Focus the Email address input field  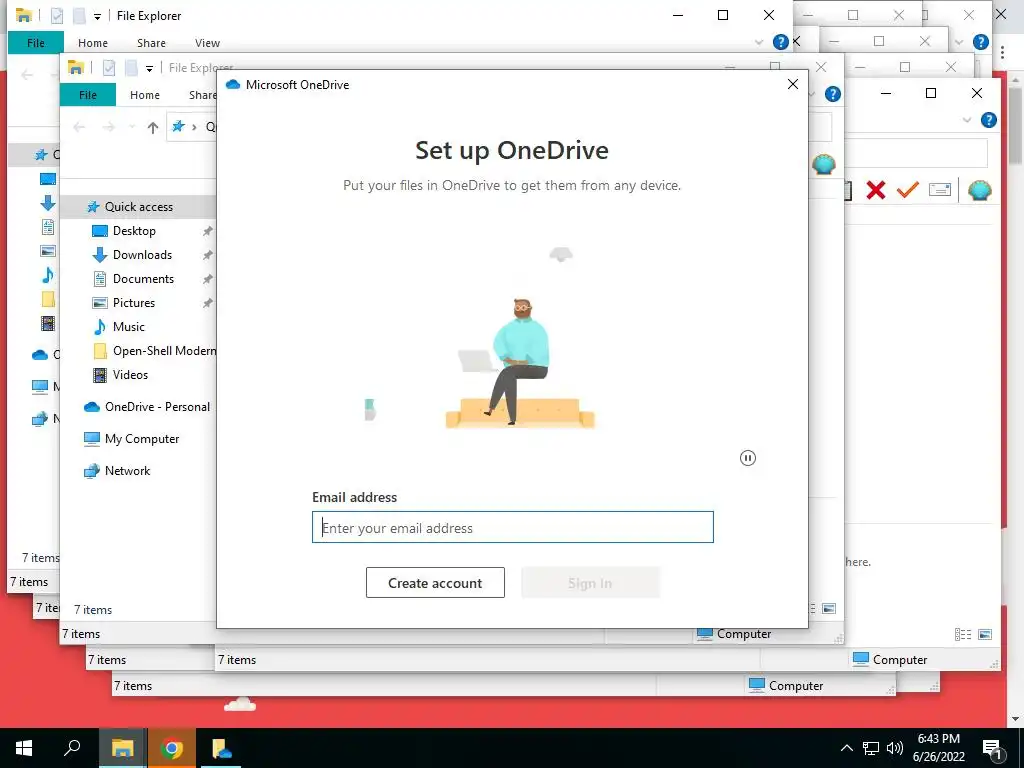click(x=513, y=527)
